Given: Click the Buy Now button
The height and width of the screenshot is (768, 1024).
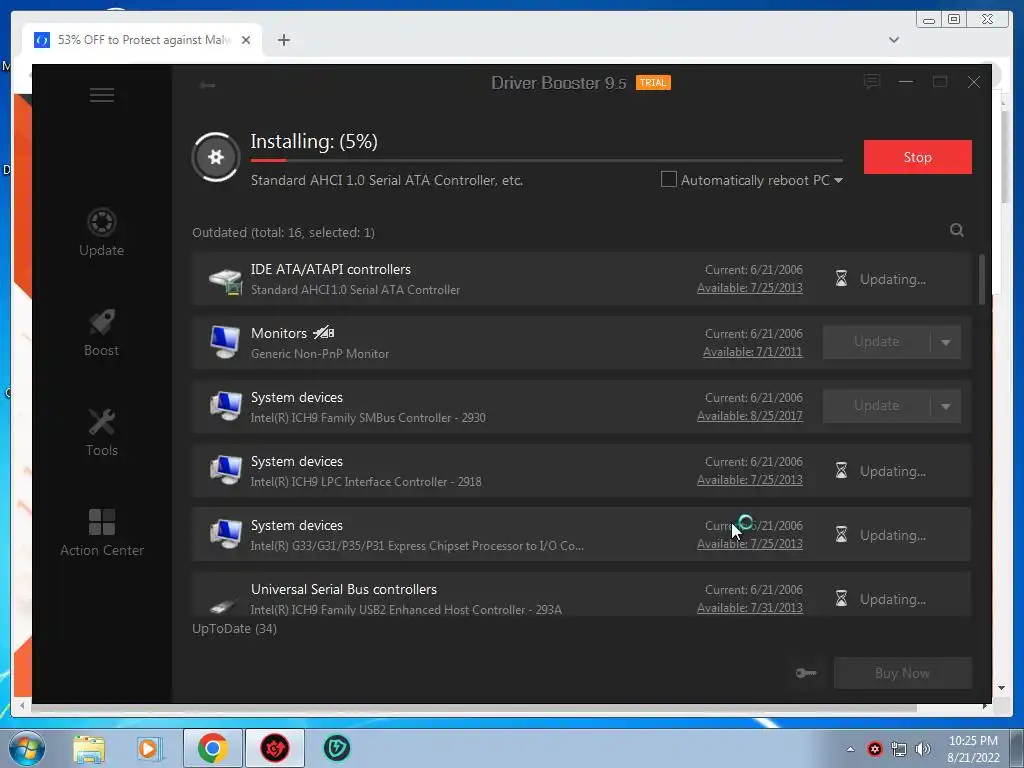Looking at the screenshot, I should coord(903,673).
